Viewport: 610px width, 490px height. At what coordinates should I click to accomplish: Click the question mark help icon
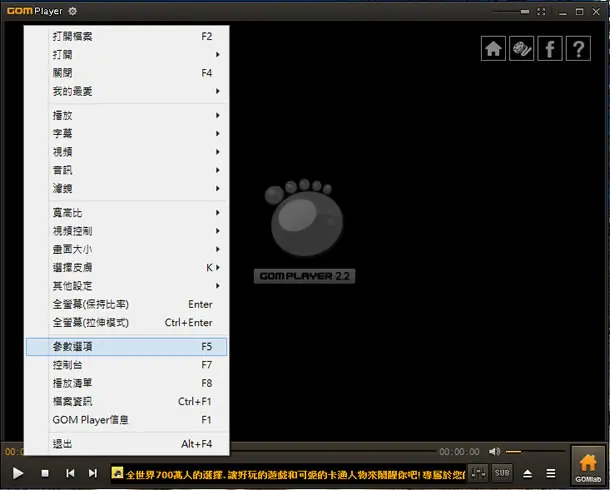pos(578,49)
